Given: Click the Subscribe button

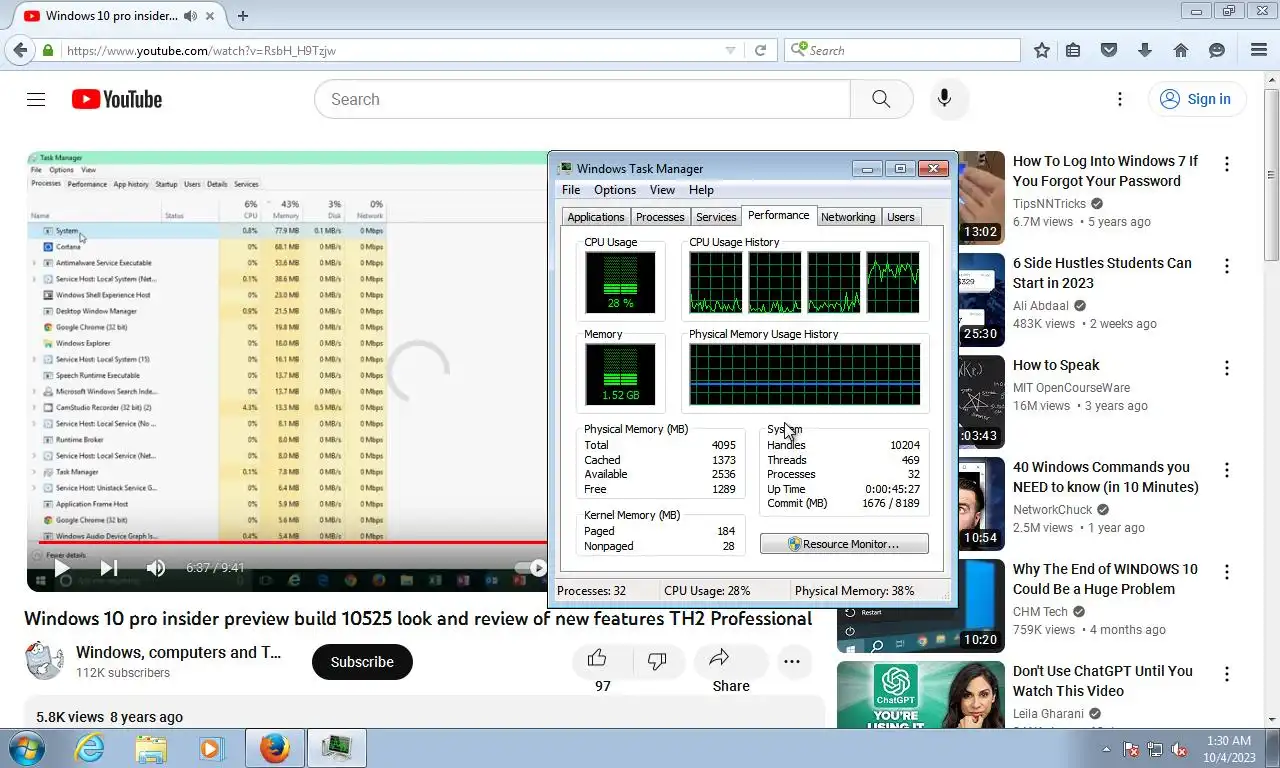Looking at the screenshot, I should (x=362, y=662).
